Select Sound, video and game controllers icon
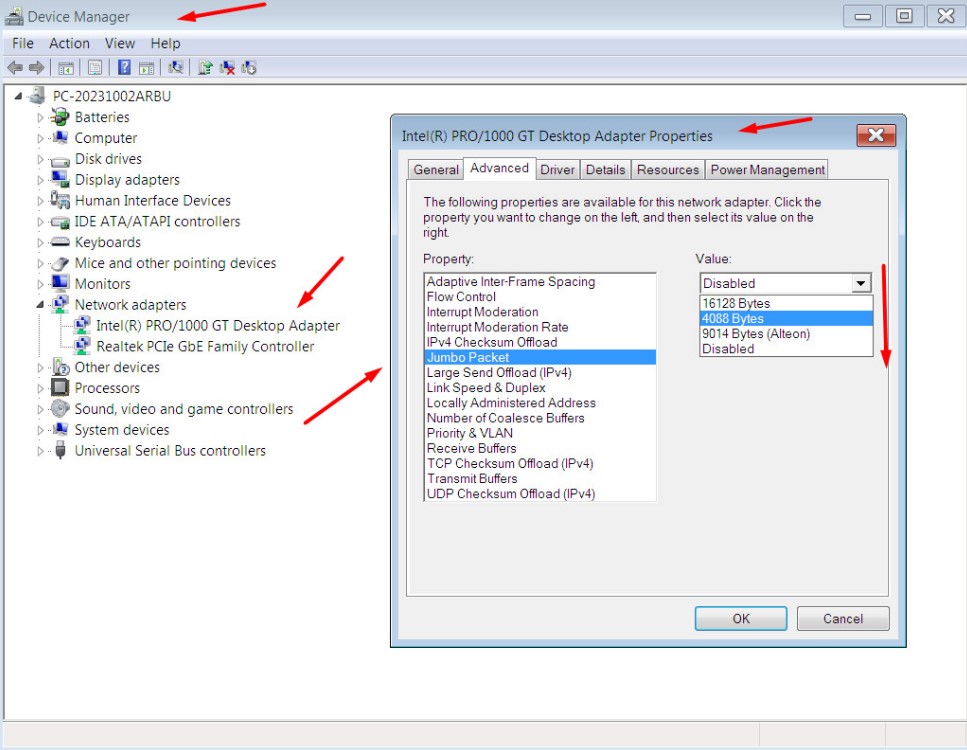 (x=60, y=408)
